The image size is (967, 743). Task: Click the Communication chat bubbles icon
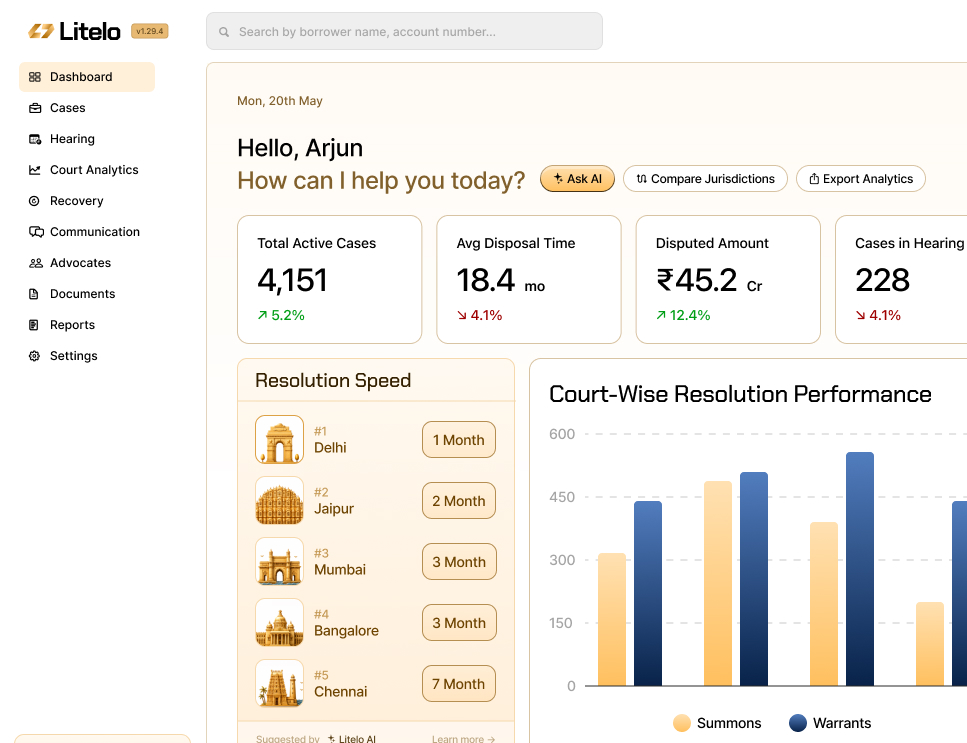pos(36,232)
